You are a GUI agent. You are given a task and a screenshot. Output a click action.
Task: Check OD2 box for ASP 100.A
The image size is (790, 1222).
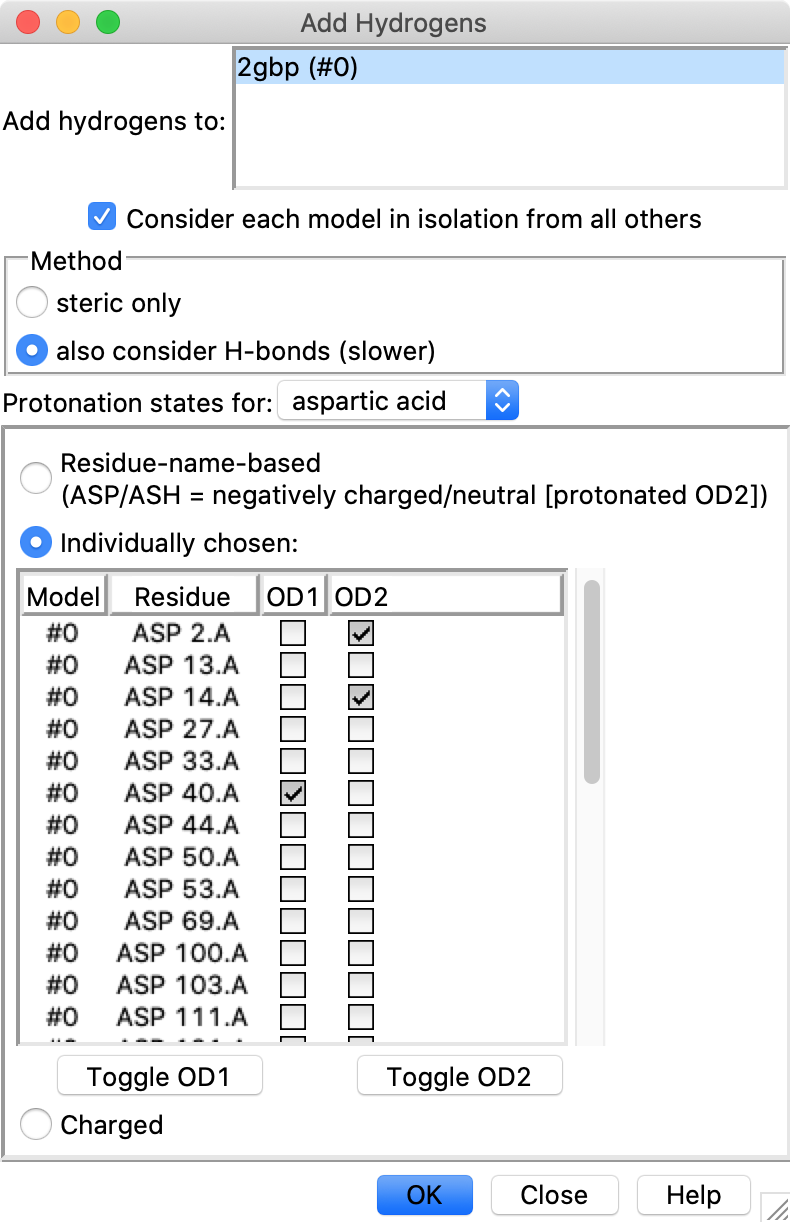361,953
